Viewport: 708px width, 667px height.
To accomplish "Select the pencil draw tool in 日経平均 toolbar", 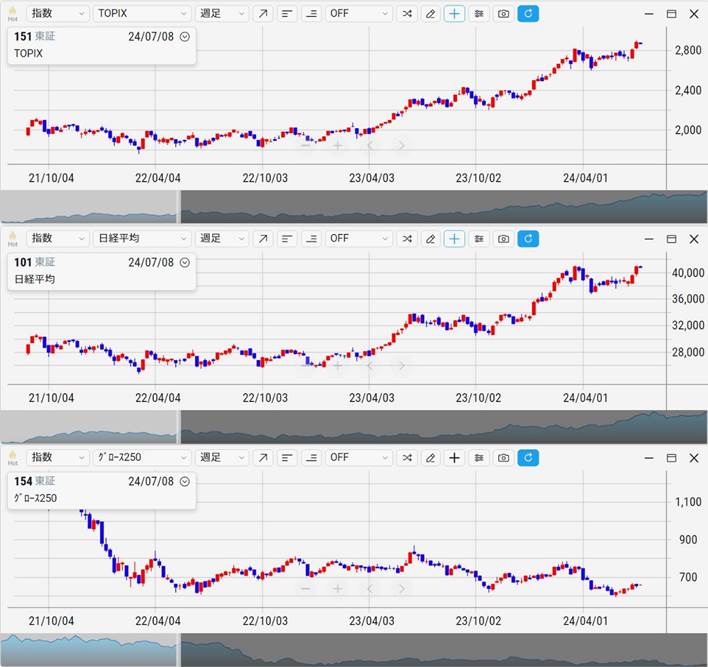I will click(x=430, y=238).
